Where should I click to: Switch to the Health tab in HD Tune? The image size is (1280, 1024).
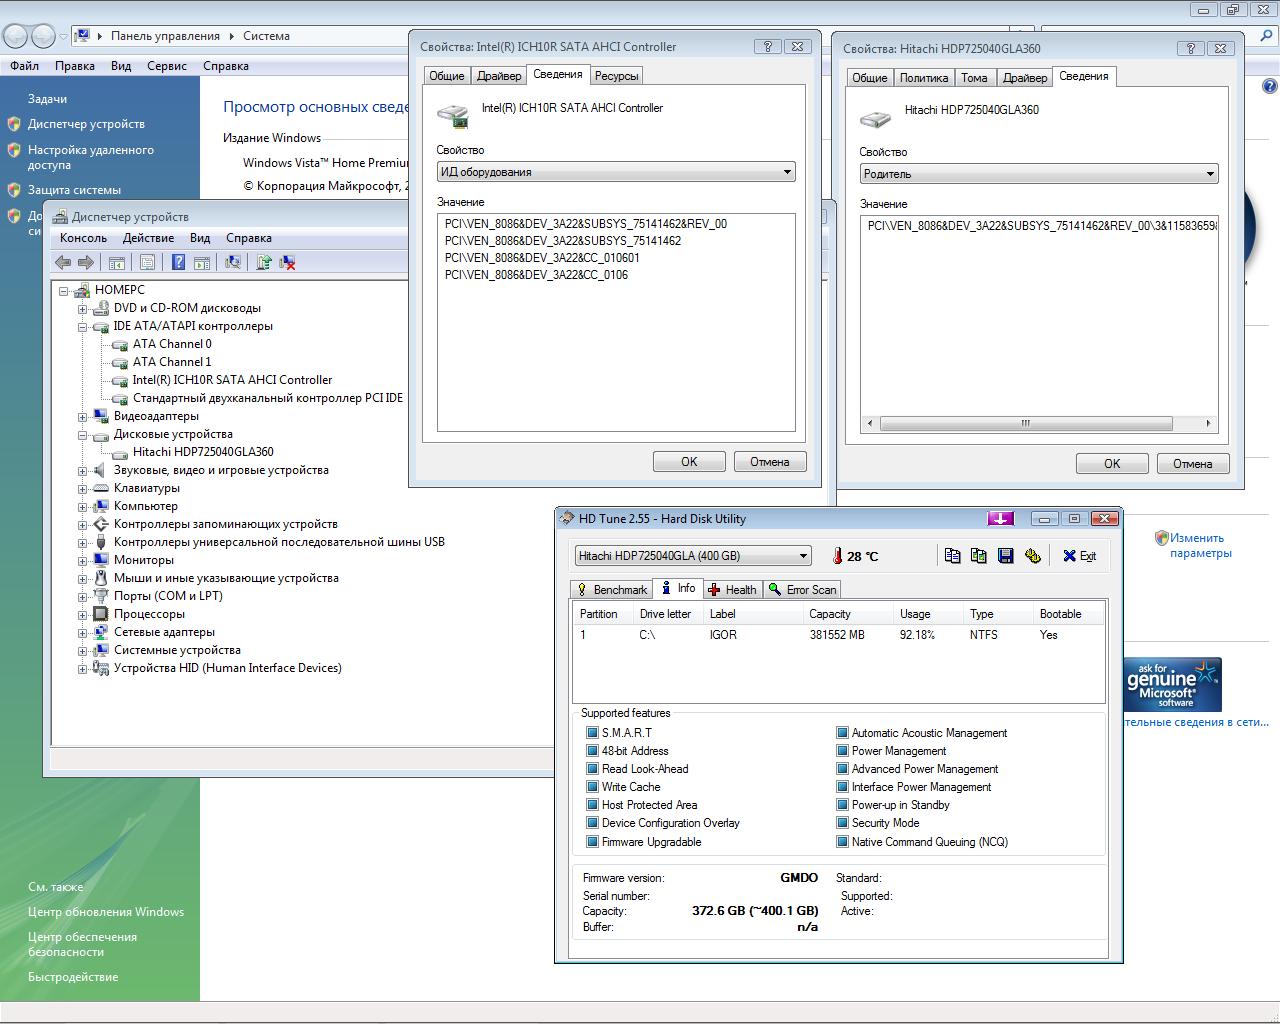point(732,589)
